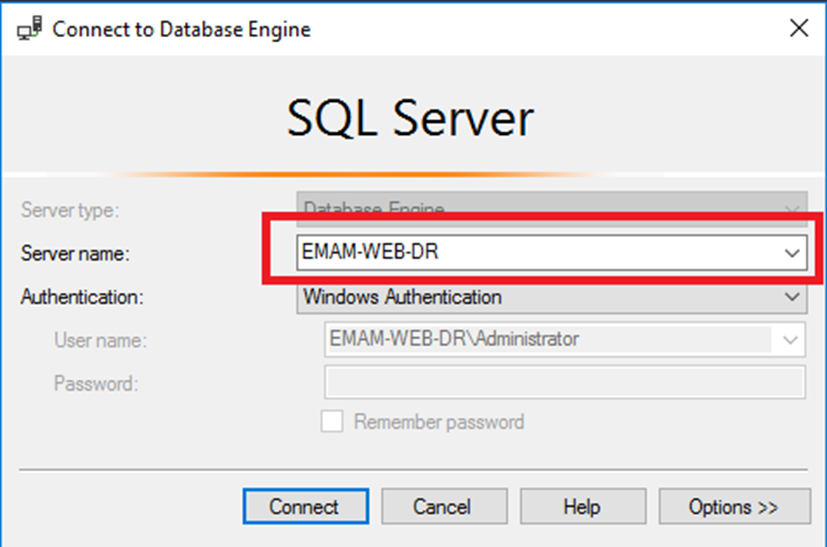Open the Authentication dropdown
The image size is (827, 547).
coord(552,297)
